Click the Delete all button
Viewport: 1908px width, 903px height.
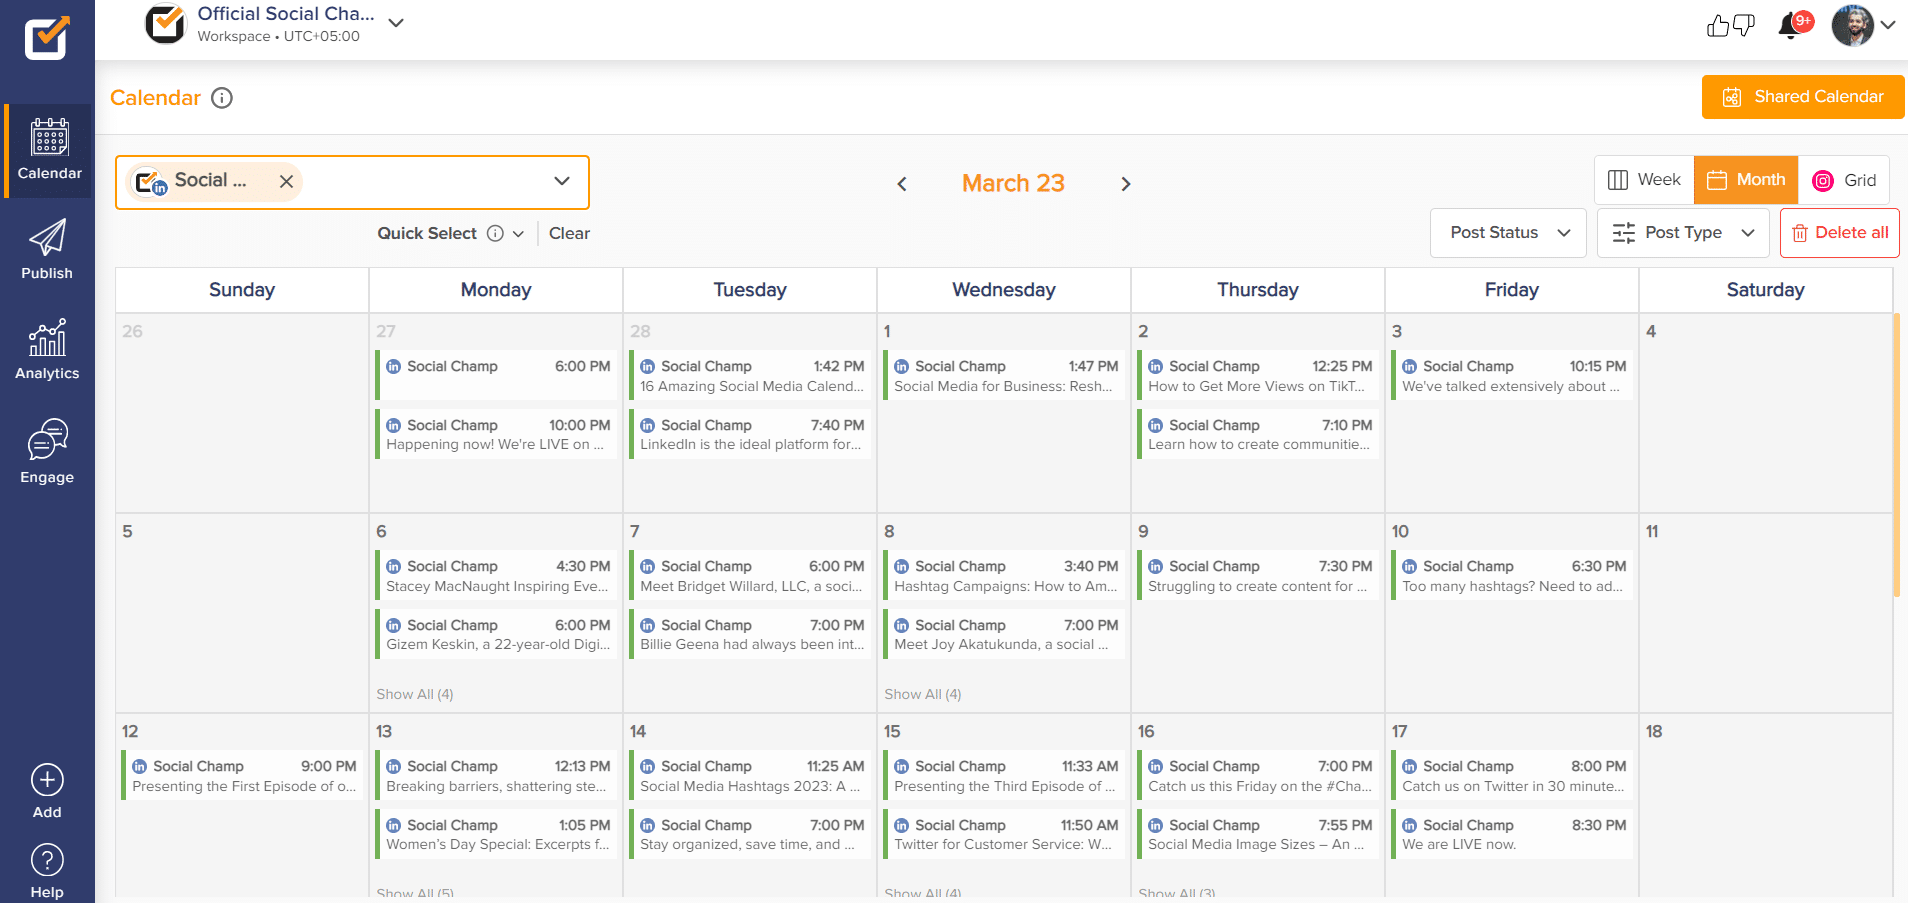click(1840, 233)
